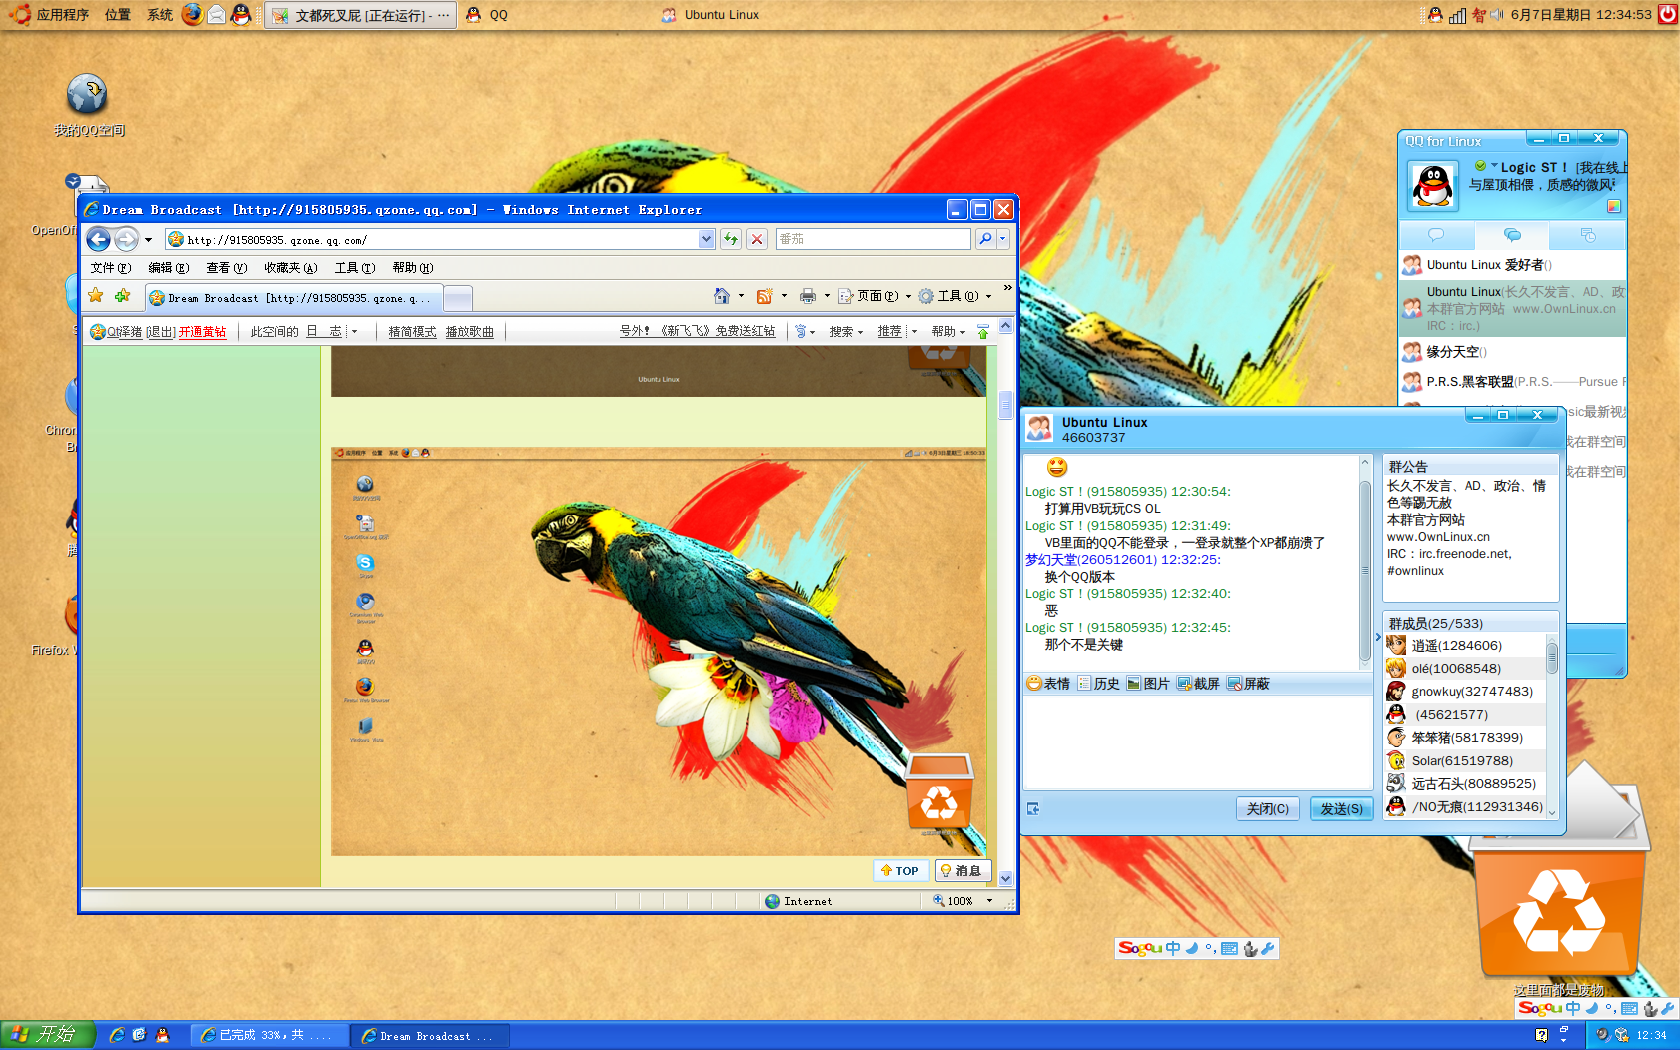Open the 搜索 dropdown in Qzone toolbar
Screen dimensions: 1680x1050
pyautogui.click(x=846, y=331)
